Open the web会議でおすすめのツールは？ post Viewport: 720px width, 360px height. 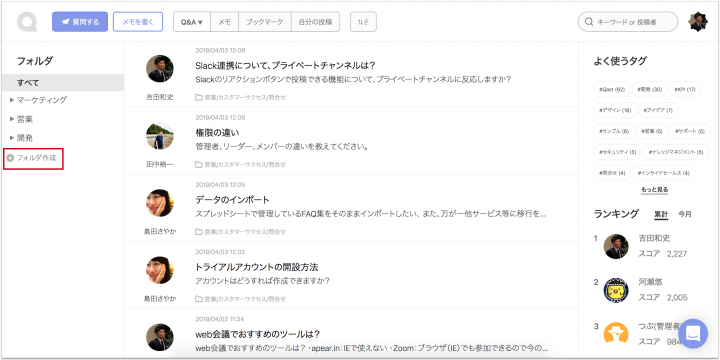[258, 334]
